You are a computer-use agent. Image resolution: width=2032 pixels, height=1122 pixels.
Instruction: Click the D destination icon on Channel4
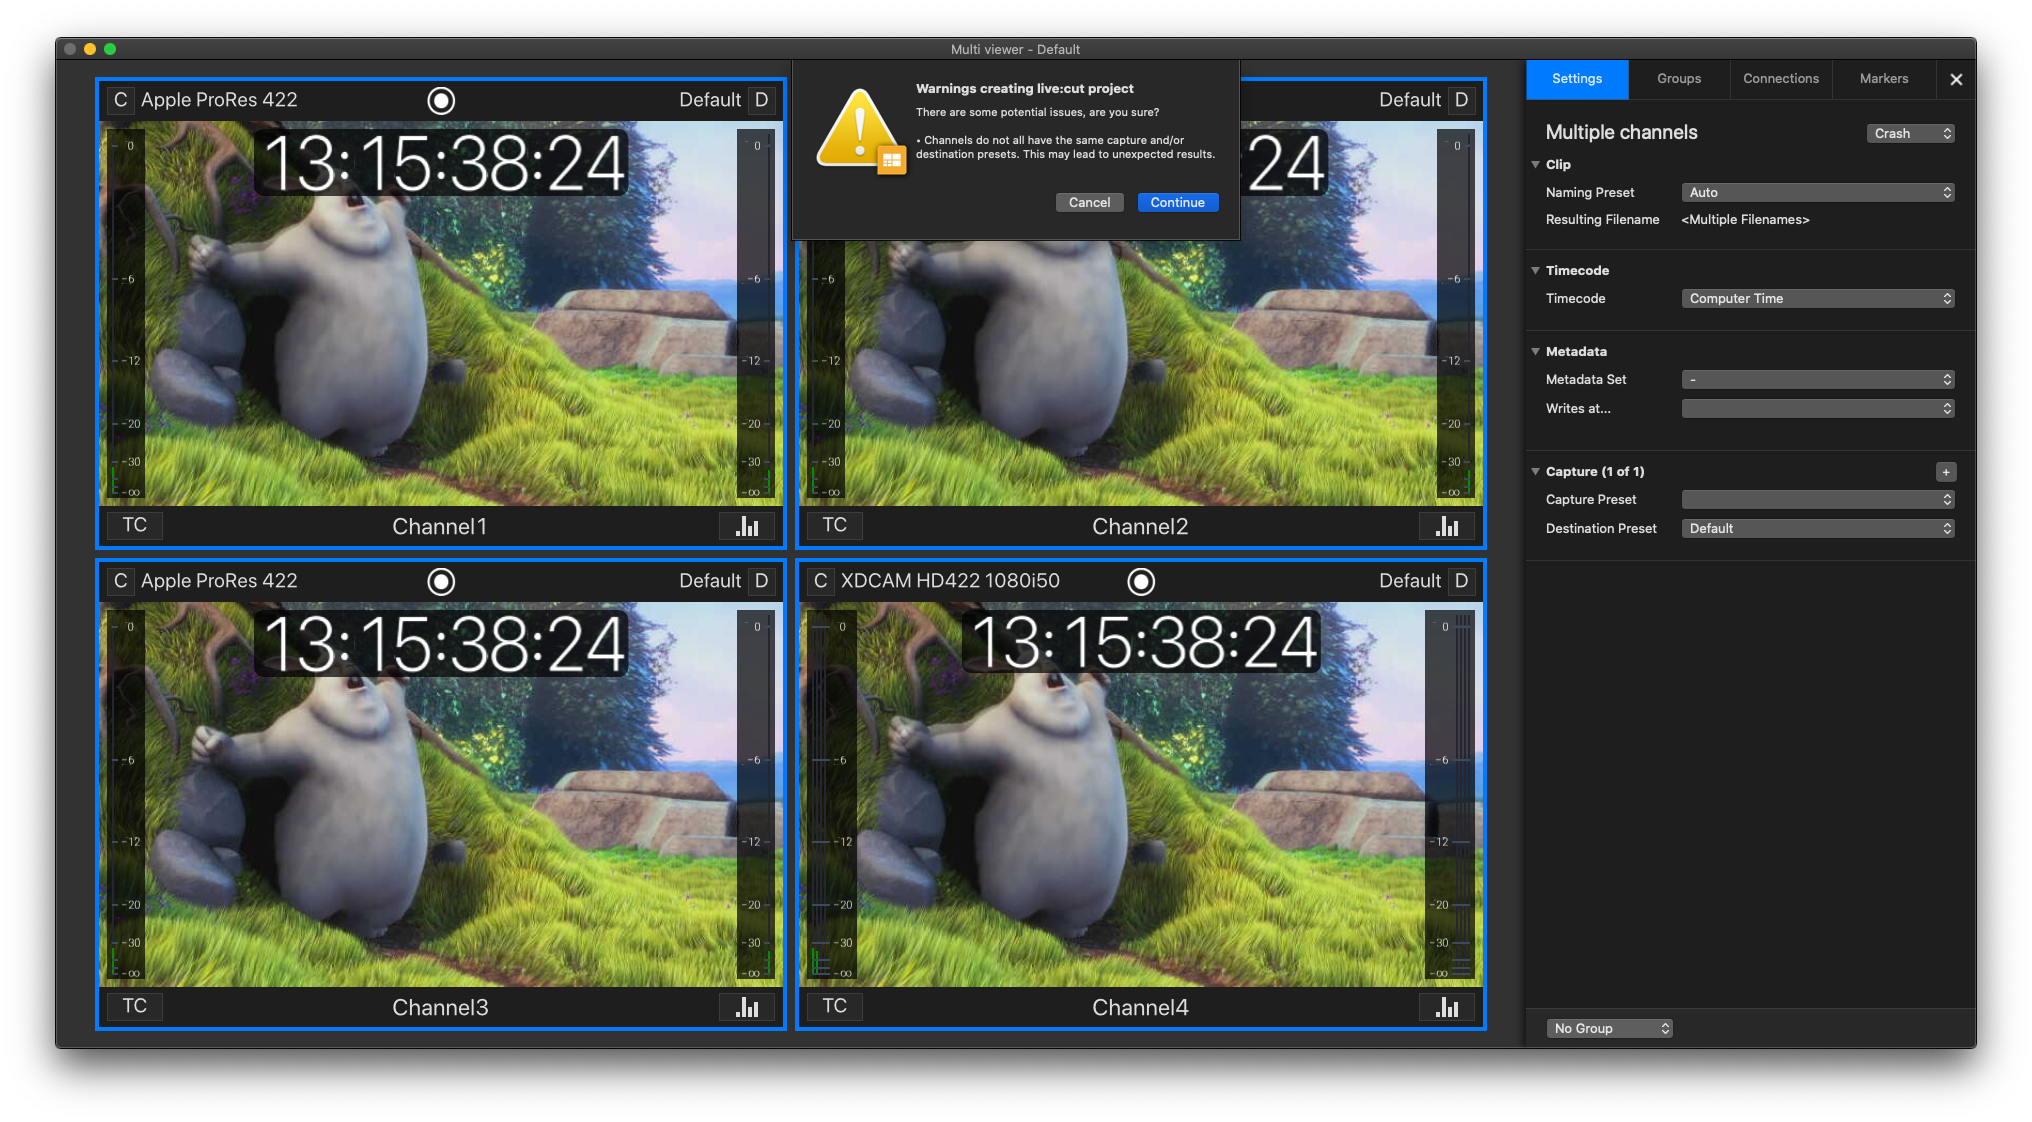coord(1462,581)
